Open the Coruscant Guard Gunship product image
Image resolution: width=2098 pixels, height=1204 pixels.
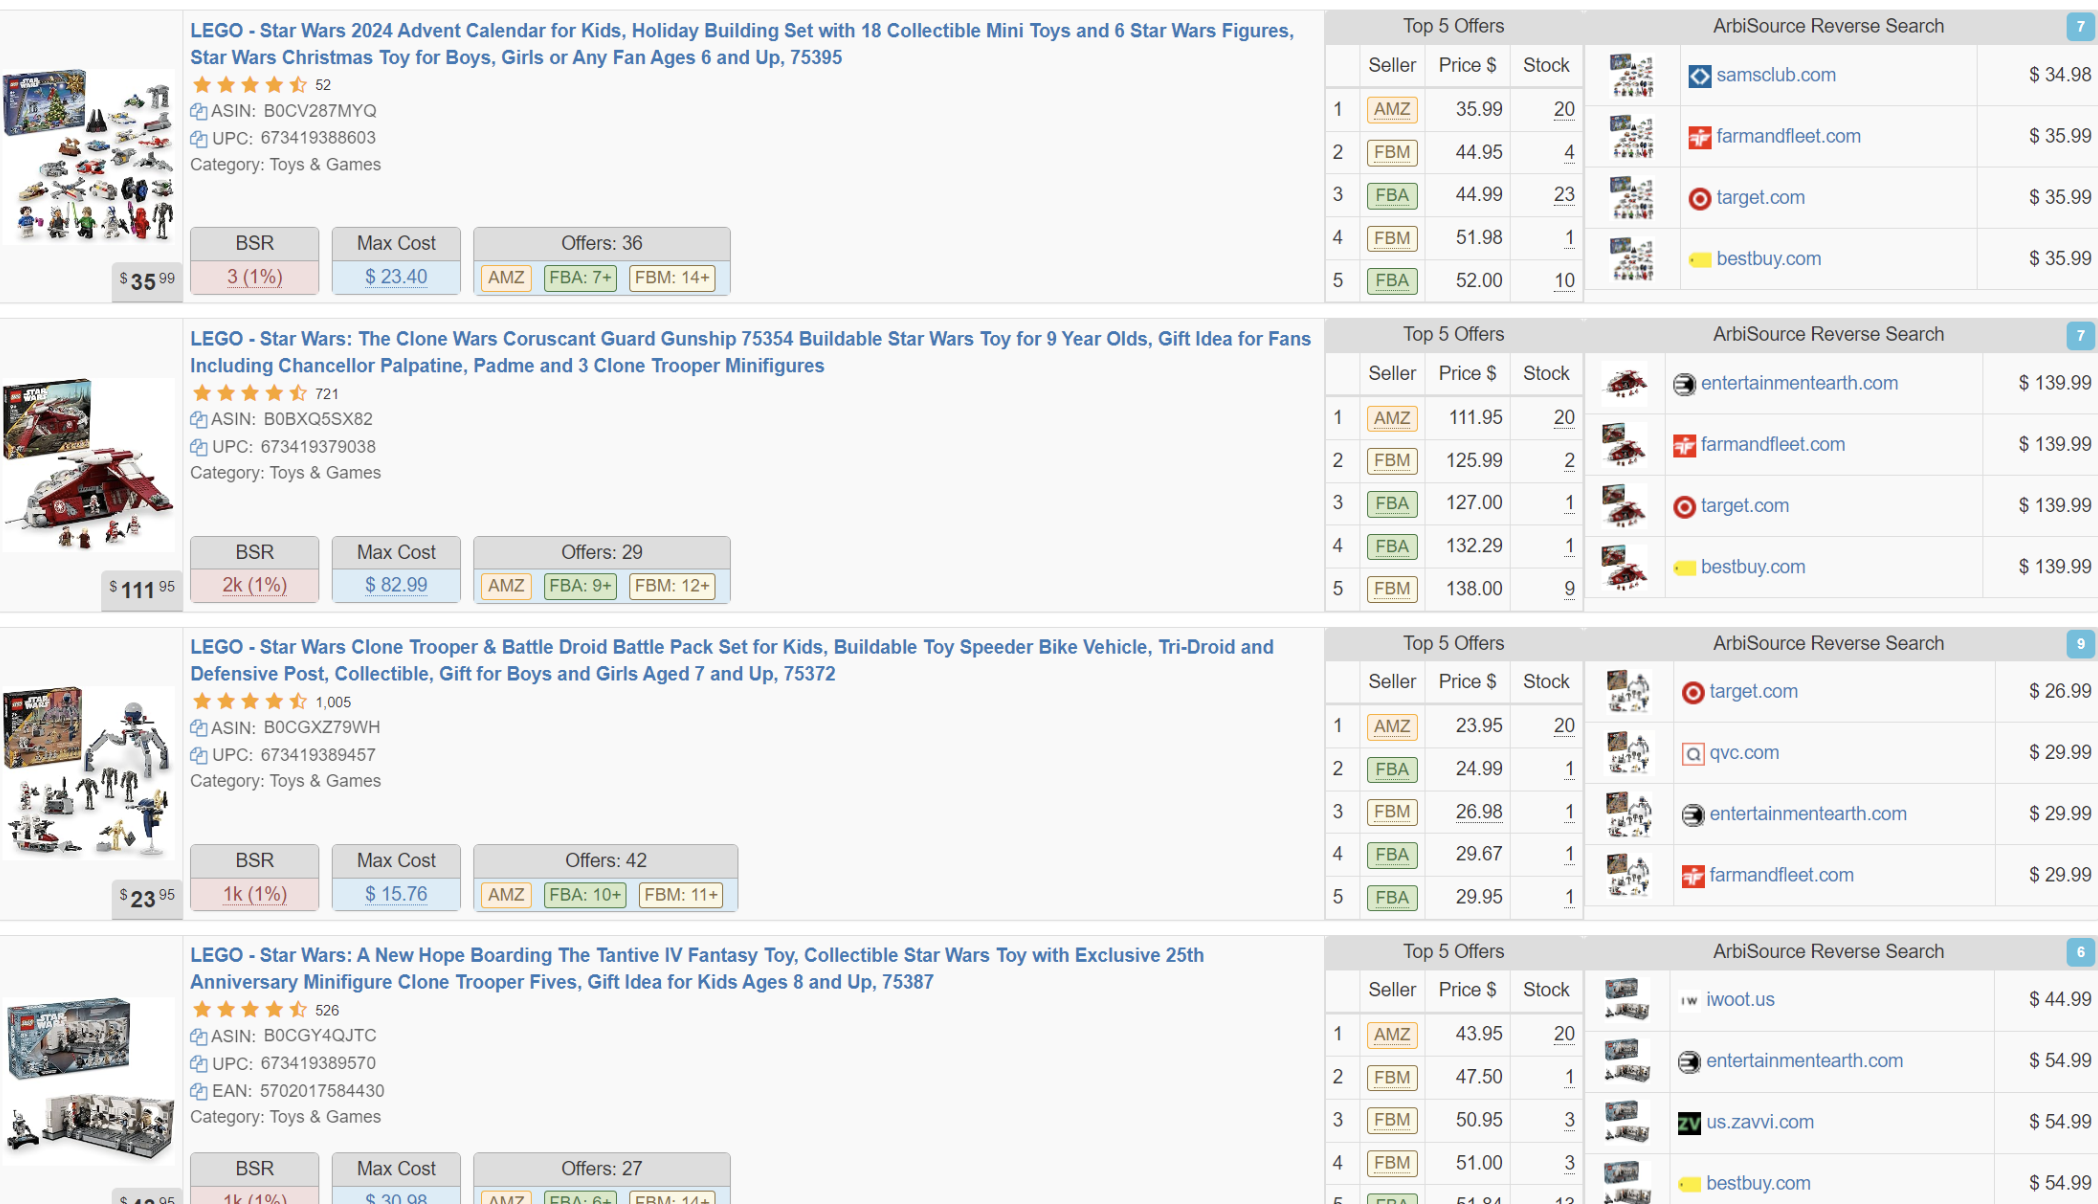[x=89, y=463]
